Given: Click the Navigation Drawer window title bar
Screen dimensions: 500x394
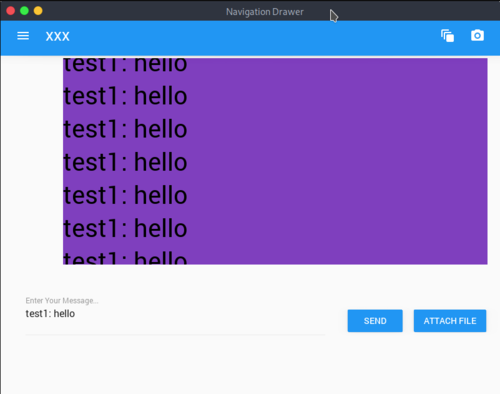Looking at the screenshot, I should click(265, 12).
